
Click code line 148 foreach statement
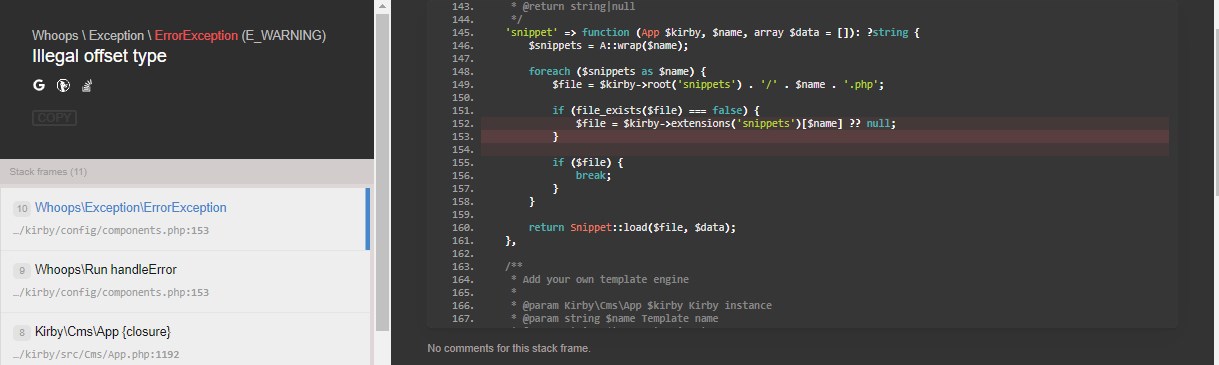pyautogui.click(x=618, y=72)
